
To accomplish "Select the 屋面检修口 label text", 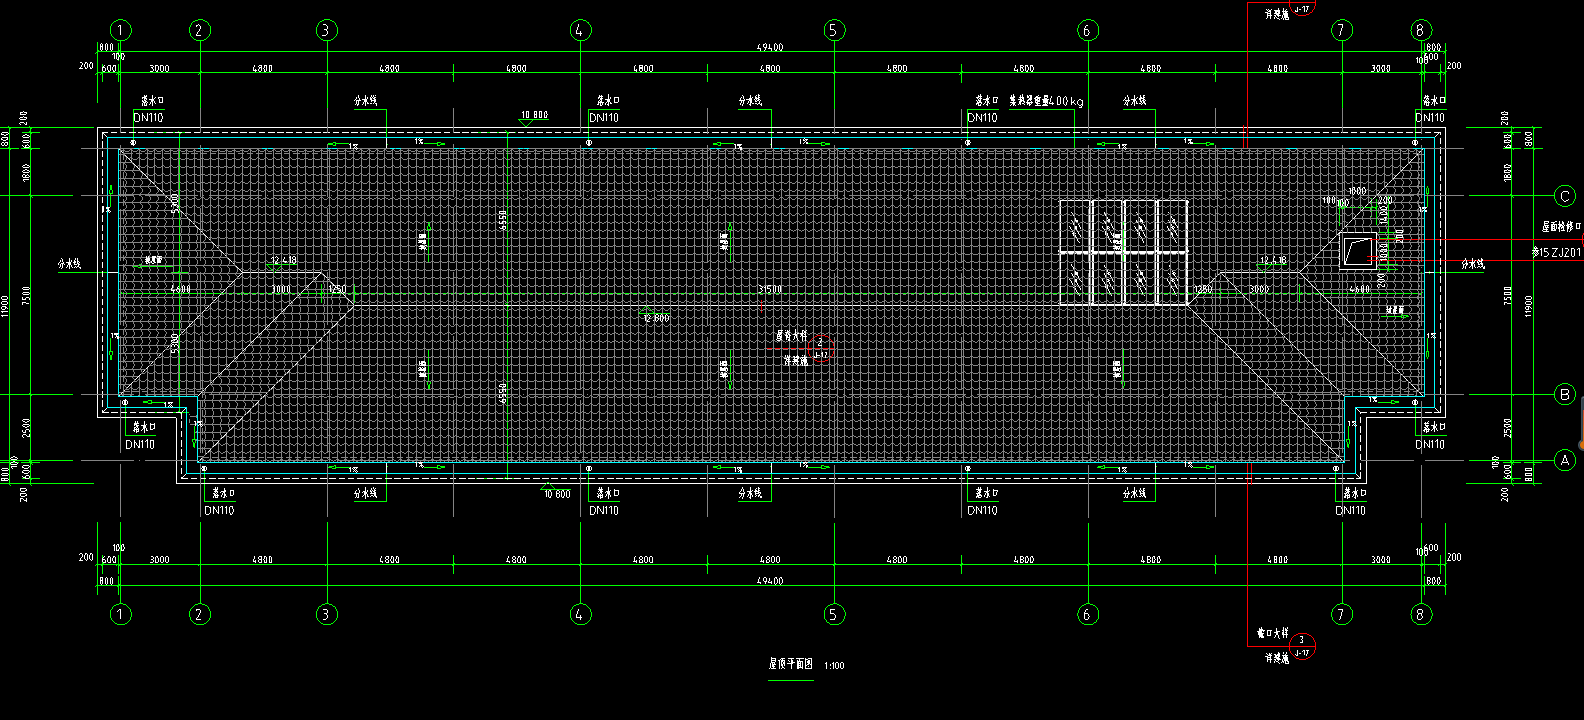I will pos(1561,227).
